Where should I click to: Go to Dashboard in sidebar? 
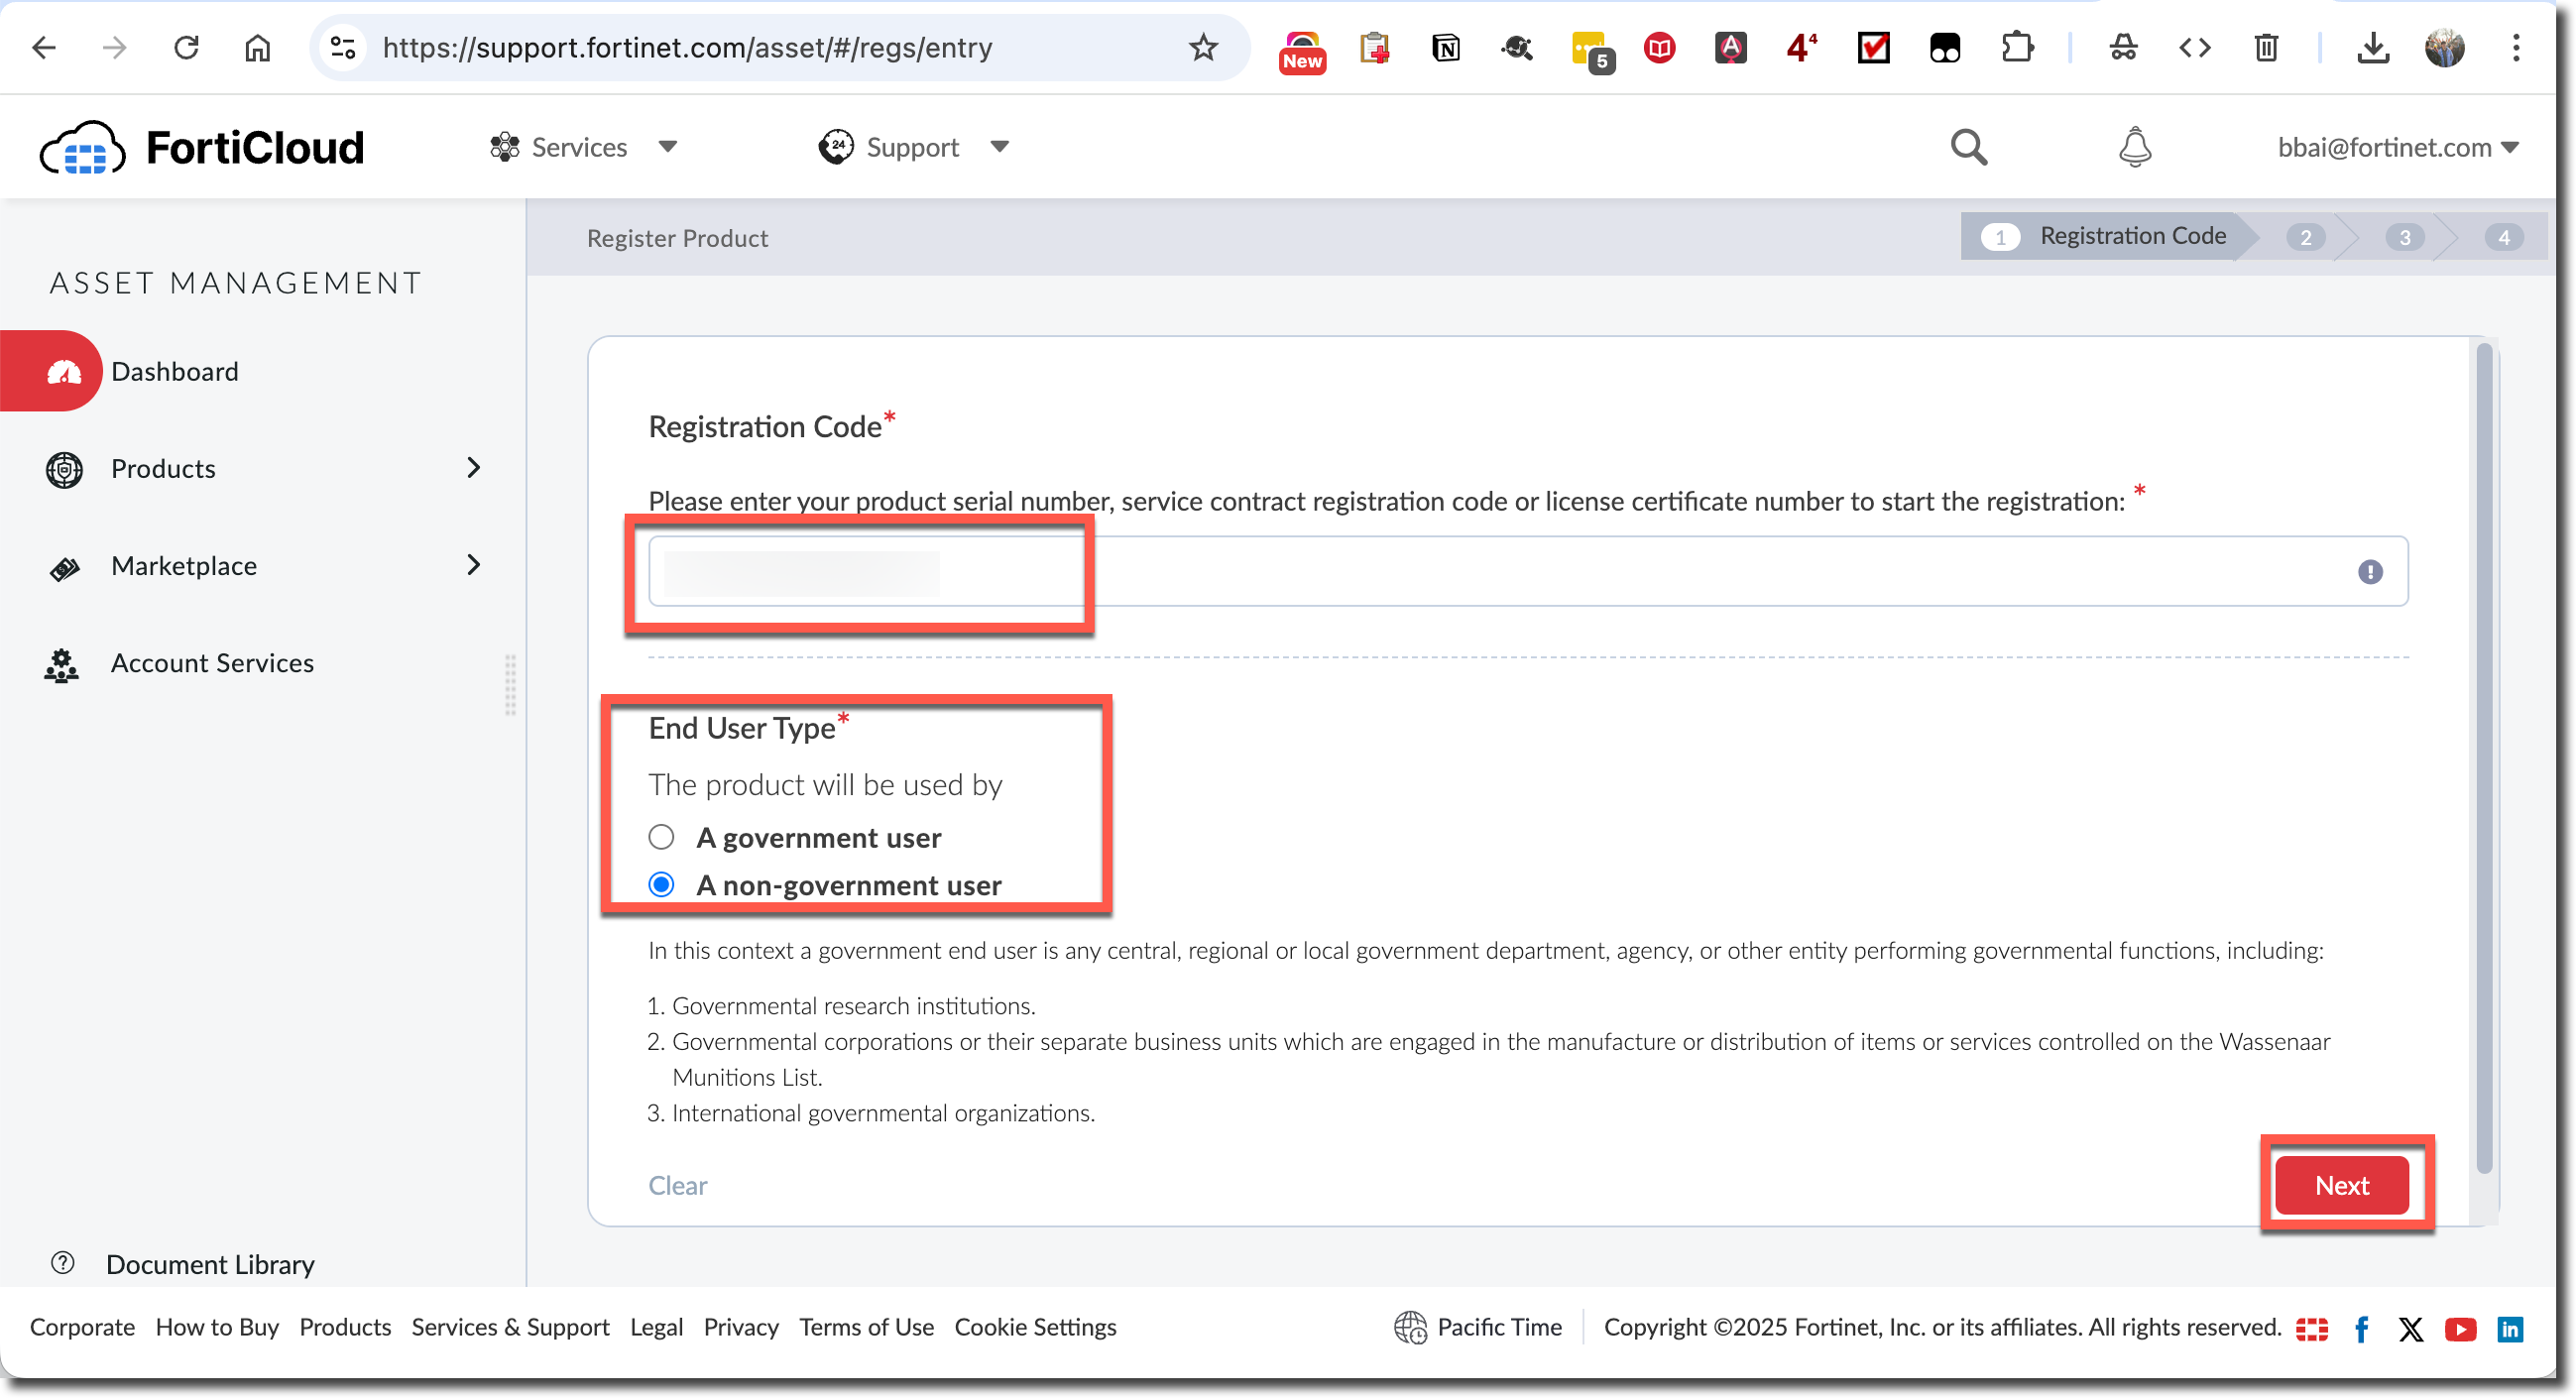pos(174,371)
